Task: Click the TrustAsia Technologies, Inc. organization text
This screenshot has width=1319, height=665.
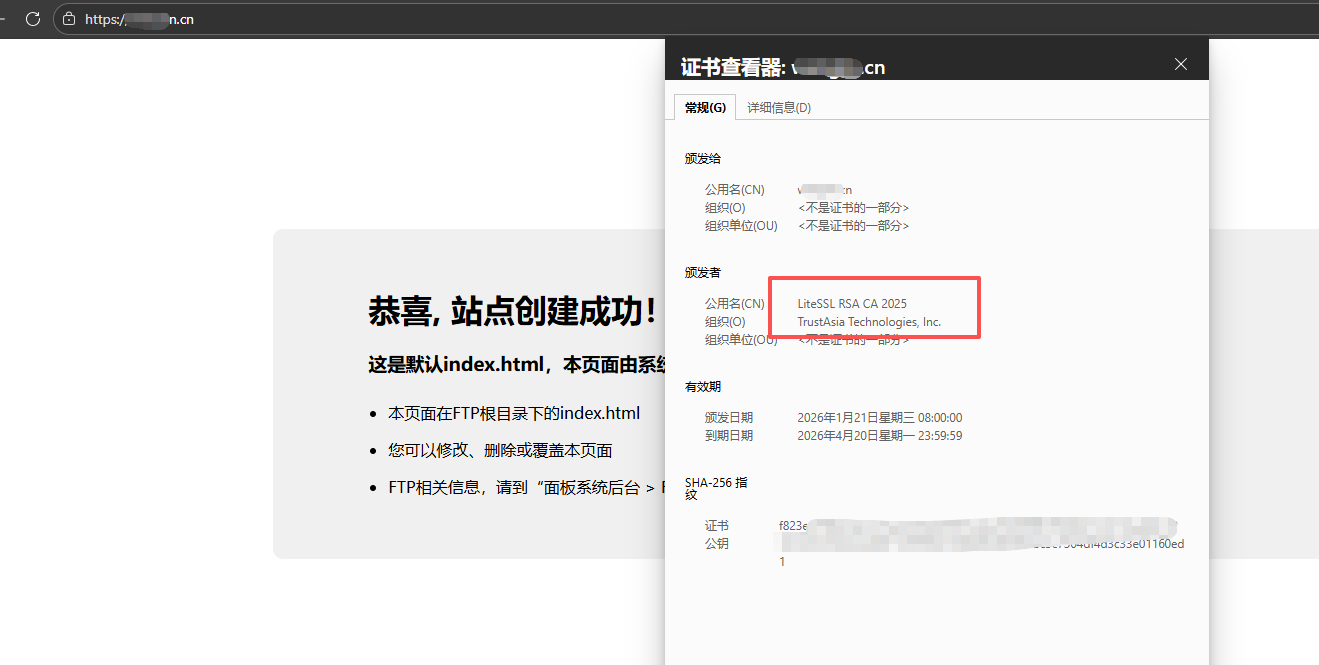Action: [869, 321]
